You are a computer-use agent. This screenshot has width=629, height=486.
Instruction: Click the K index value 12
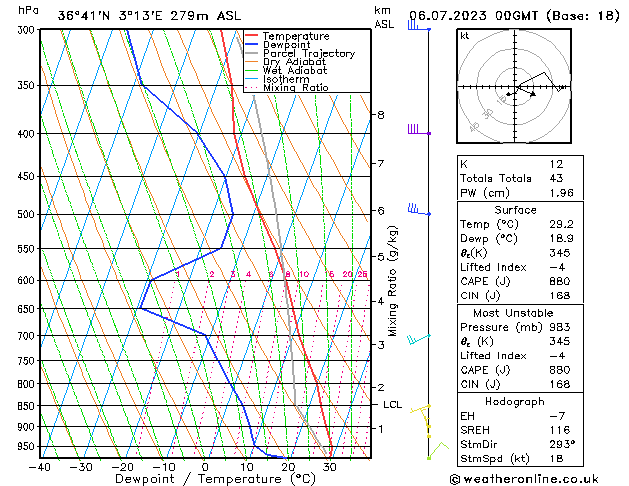click(556, 164)
